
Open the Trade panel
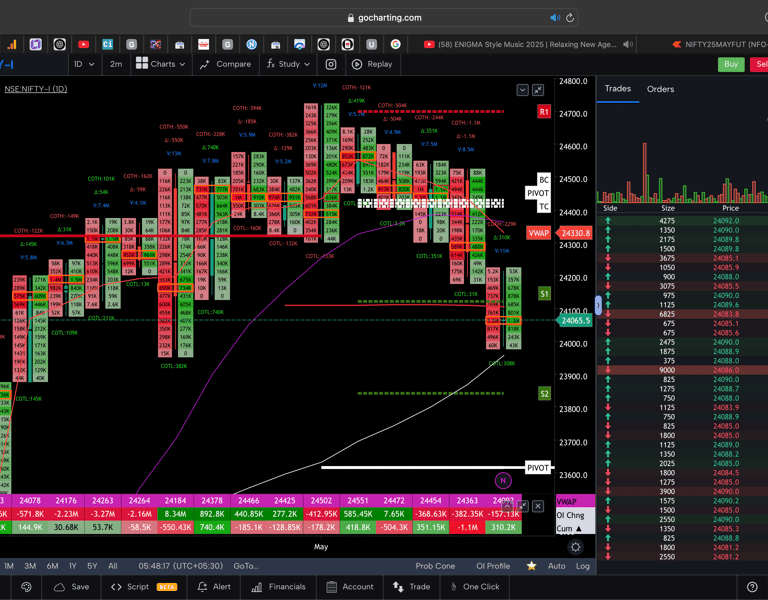(411, 587)
